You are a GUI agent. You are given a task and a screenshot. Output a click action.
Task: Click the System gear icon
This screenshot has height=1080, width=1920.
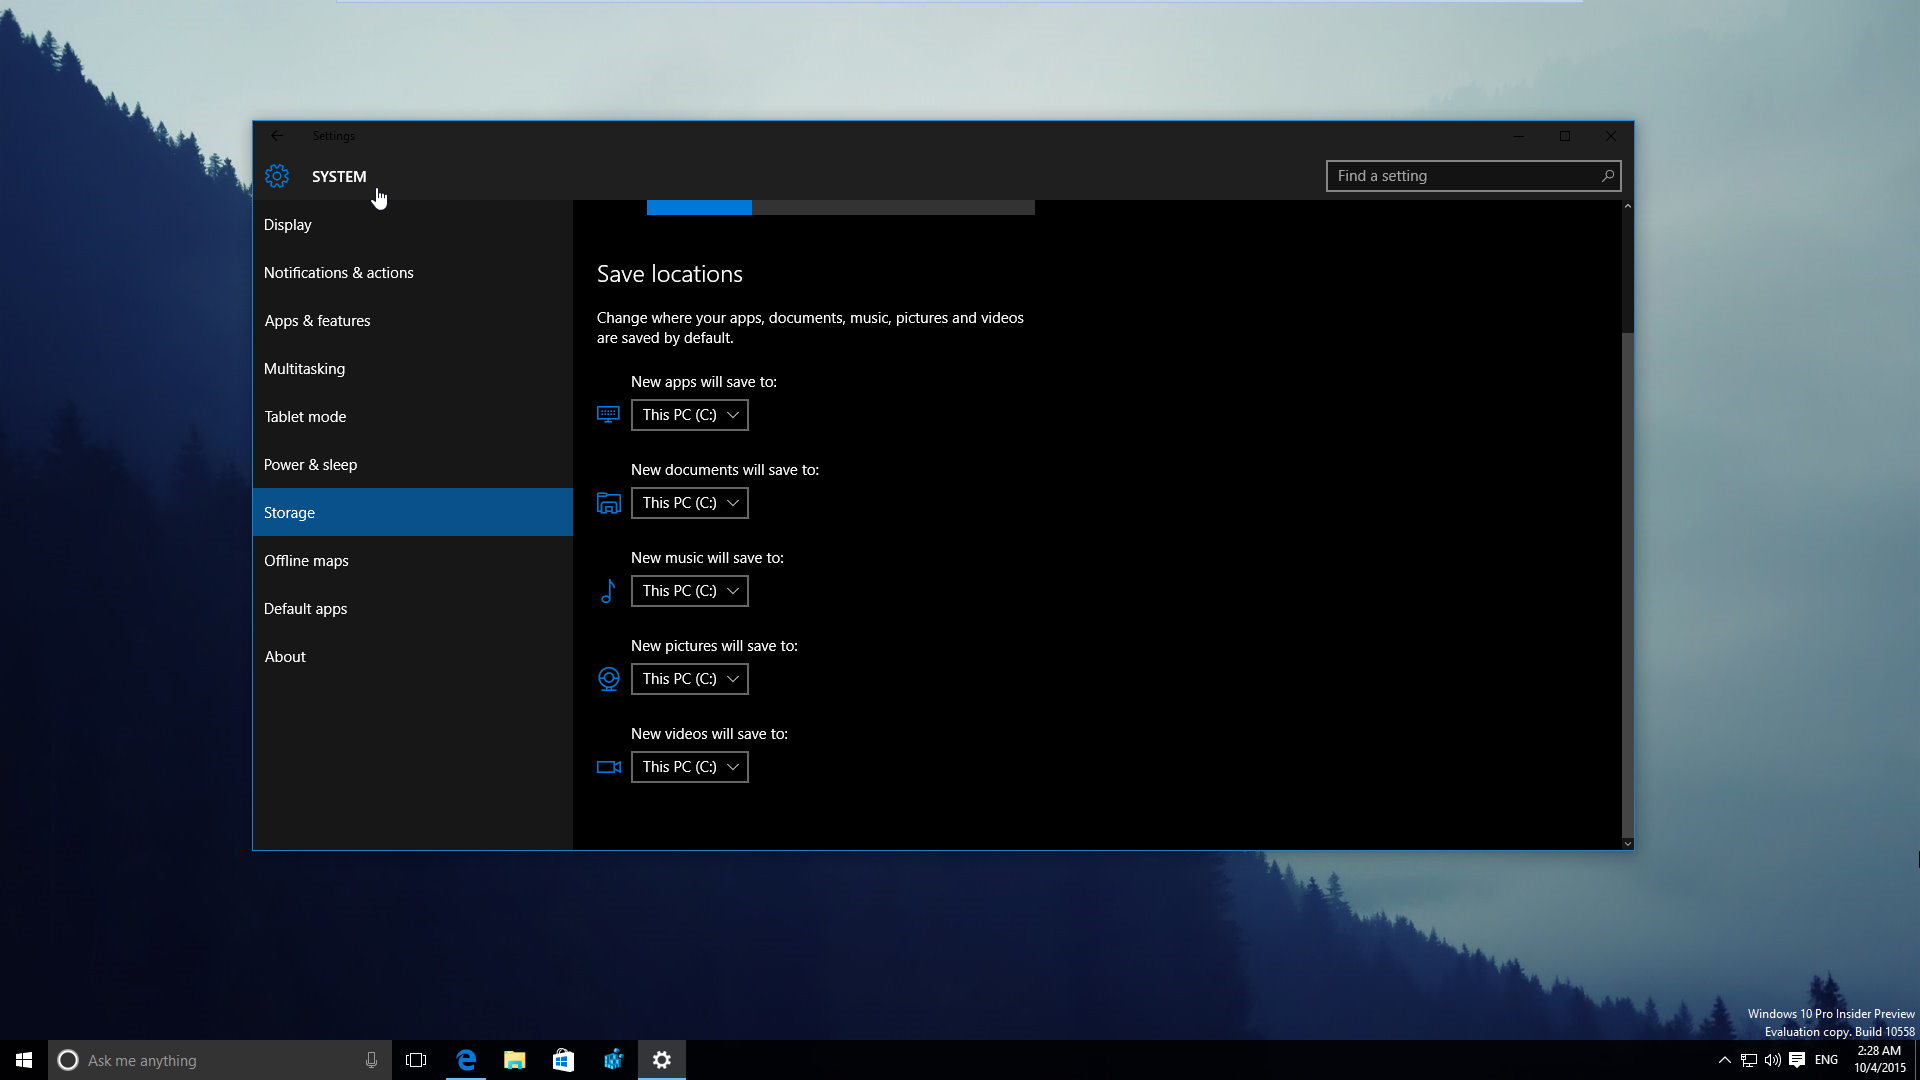point(277,176)
